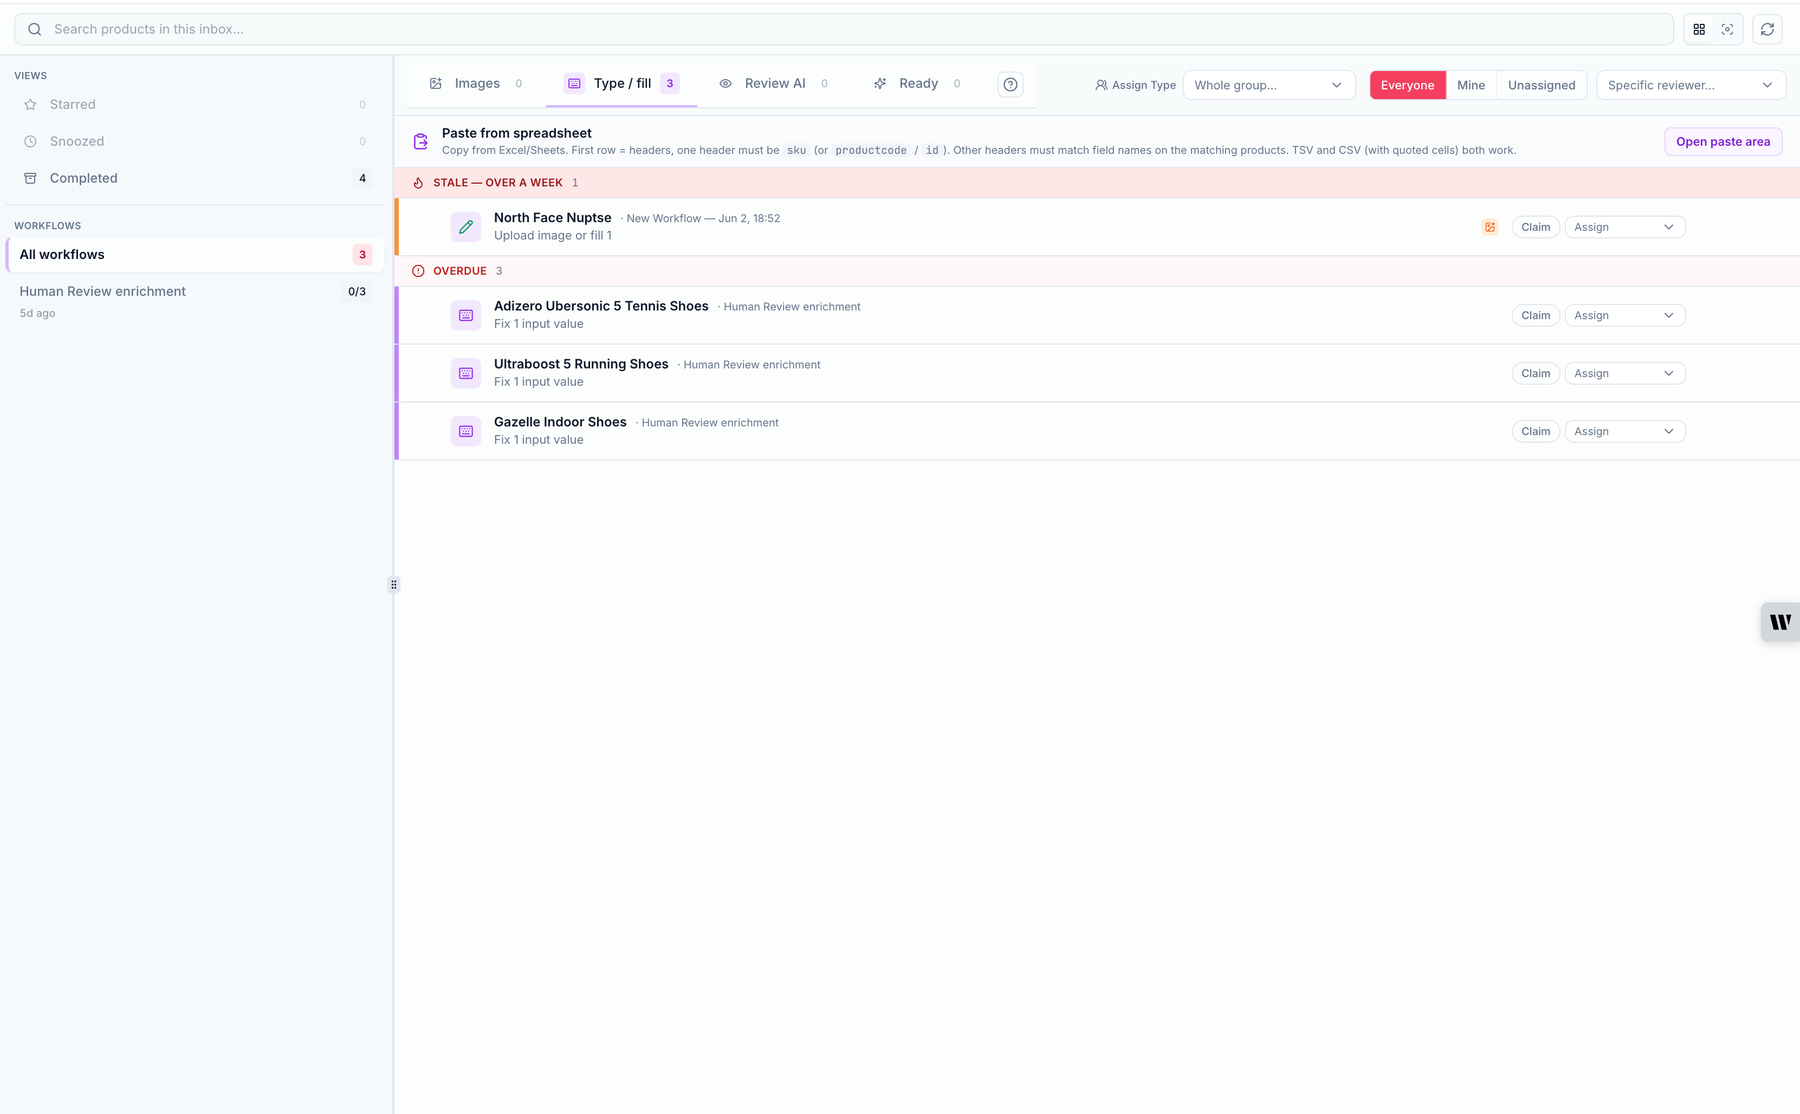
Task: Open the Ultraboost 5 Running Shoes title
Action: 581,364
